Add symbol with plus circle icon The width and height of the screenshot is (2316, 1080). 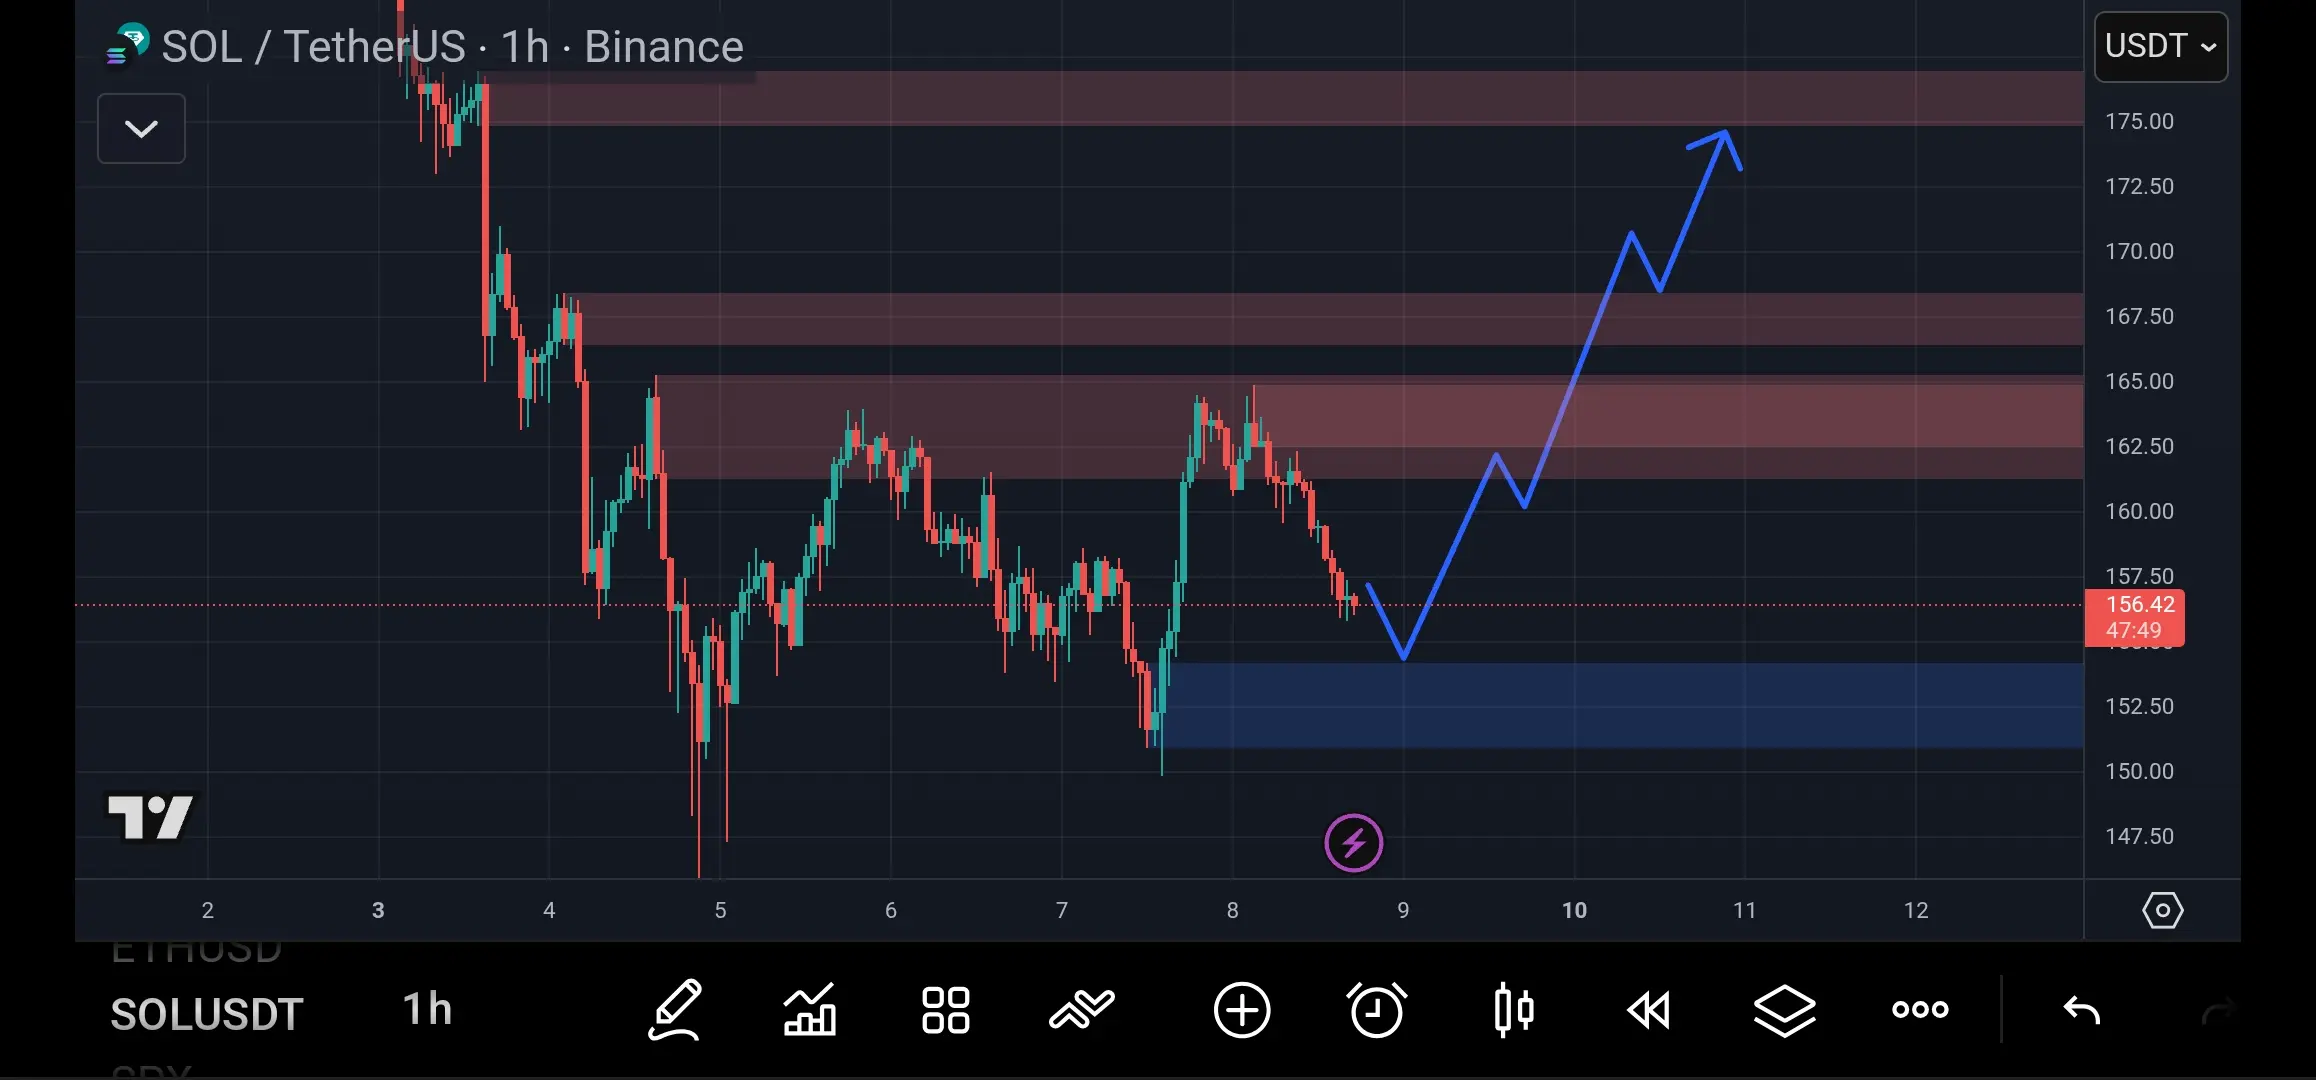click(1242, 1010)
